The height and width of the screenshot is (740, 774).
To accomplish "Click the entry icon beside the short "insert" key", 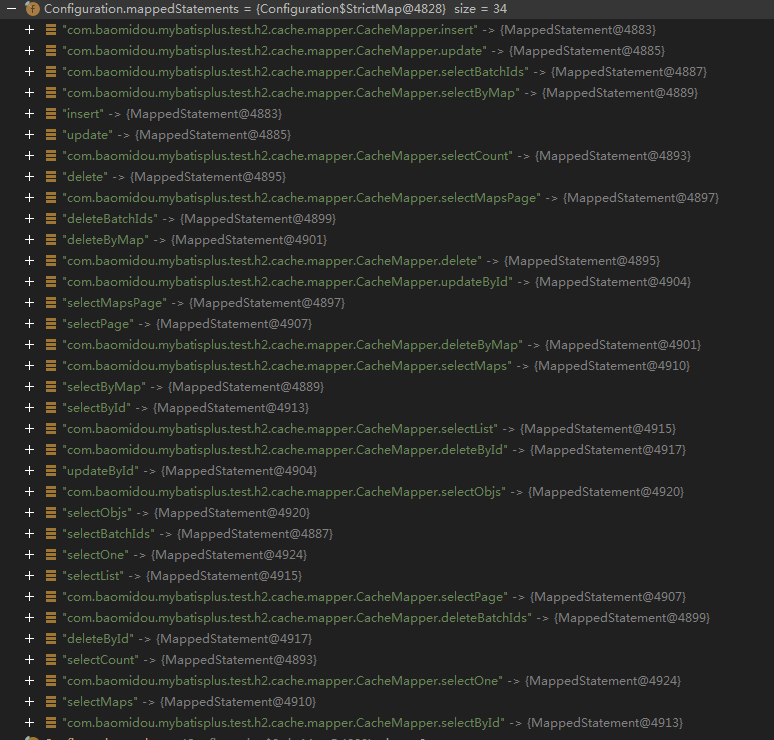I will pyautogui.click(x=51, y=114).
